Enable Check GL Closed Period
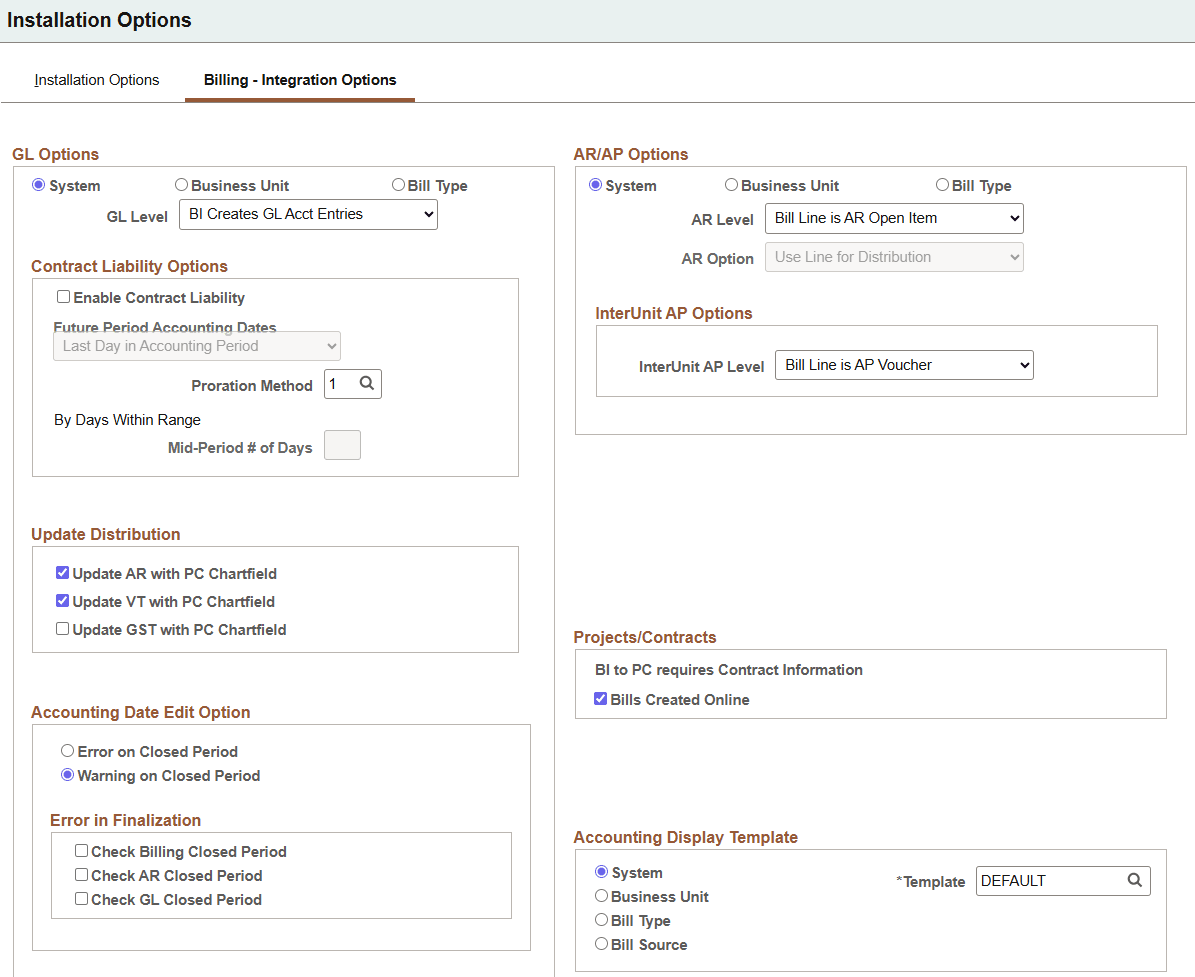 click(81, 898)
